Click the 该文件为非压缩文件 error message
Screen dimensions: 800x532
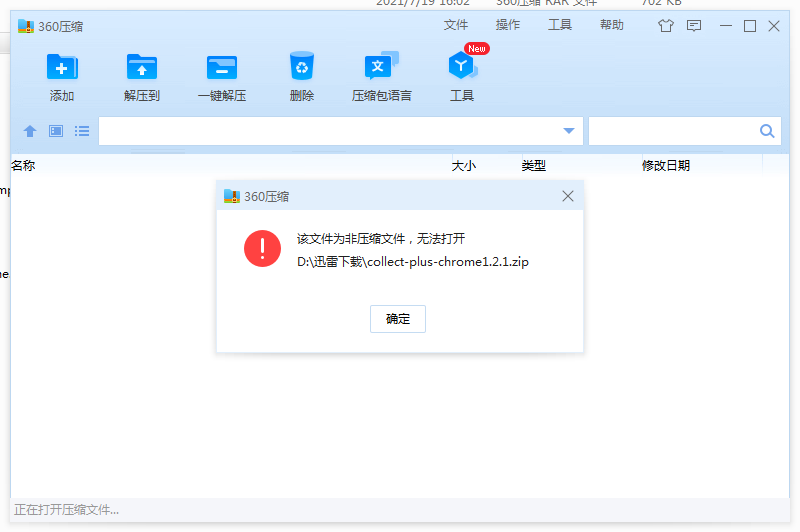(381, 238)
